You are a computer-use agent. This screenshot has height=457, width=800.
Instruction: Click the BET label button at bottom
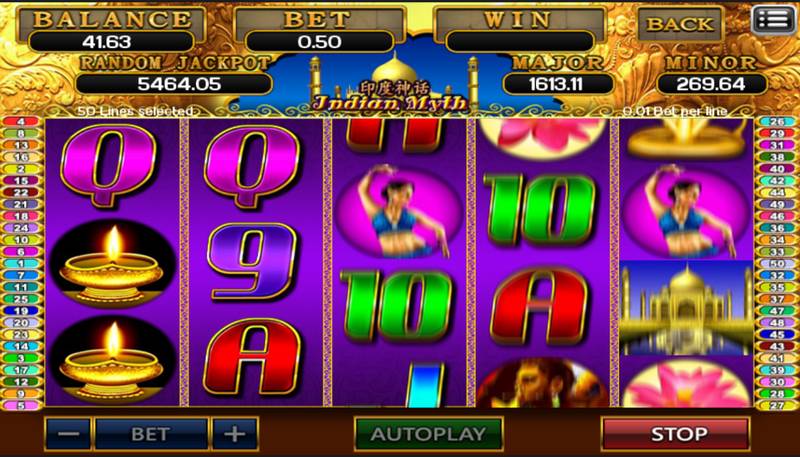pyautogui.click(x=151, y=434)
